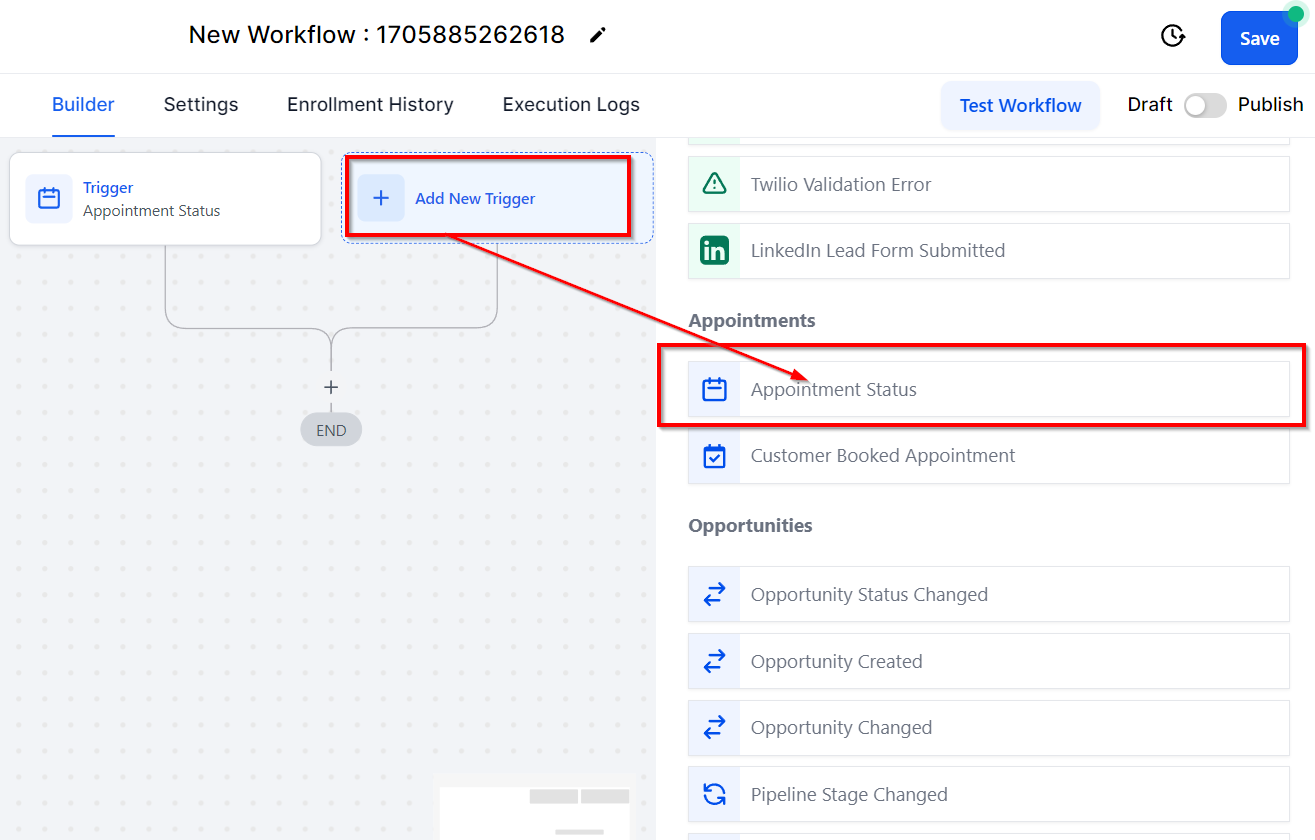Open the version history clock icon

point(1172,36)
